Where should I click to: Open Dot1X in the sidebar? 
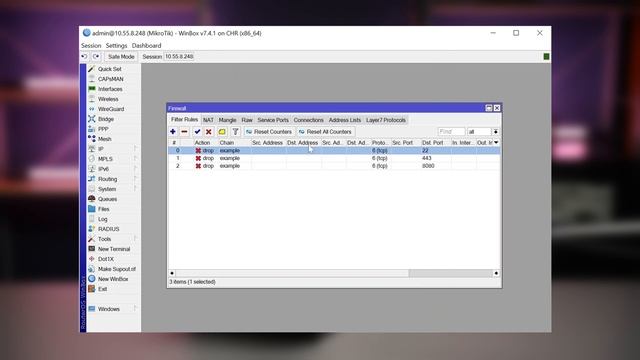(x=106, y=259)
